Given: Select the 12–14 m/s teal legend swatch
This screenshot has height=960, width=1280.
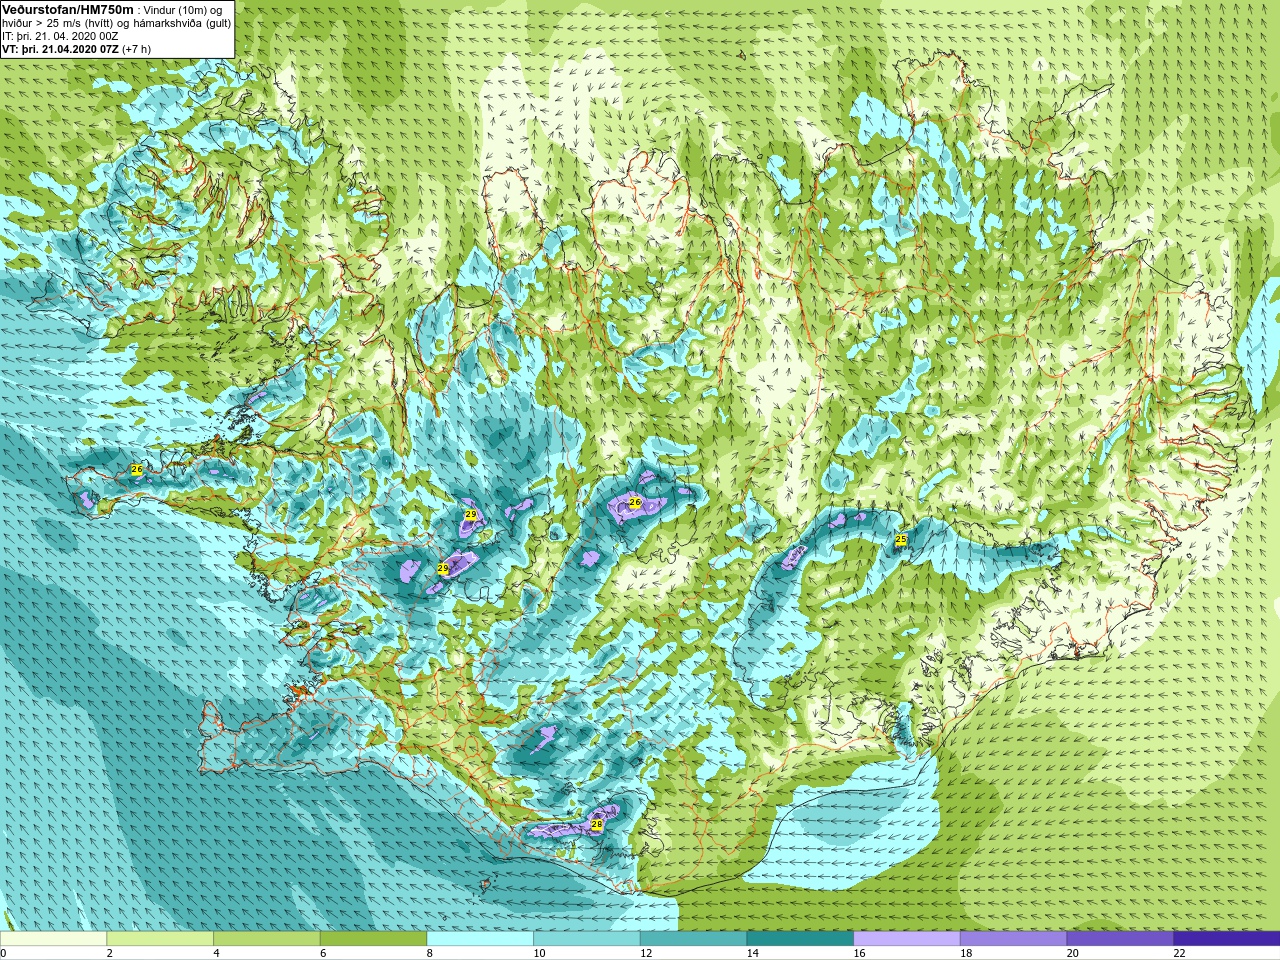Looking at the screenshot, I should tap(693, 939).
